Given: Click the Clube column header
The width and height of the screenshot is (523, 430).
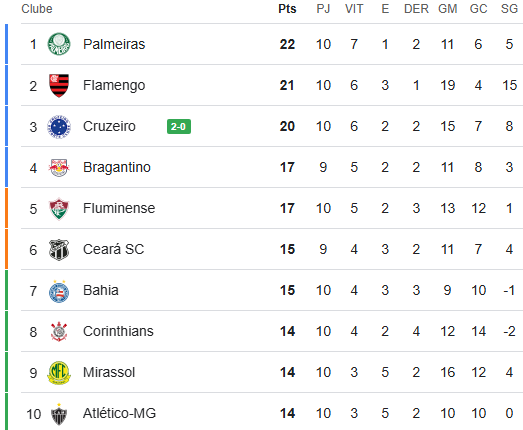Looking at the screenshot, I should pos(37,9).
